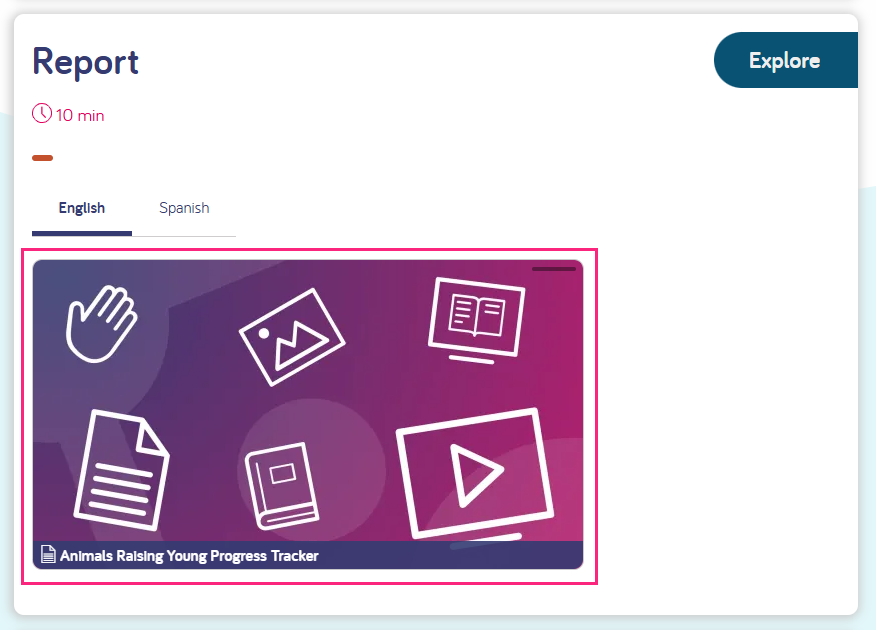Switch to the Spanish tab
The width and height of the screenshot is (876, 630).
[184, 208]
